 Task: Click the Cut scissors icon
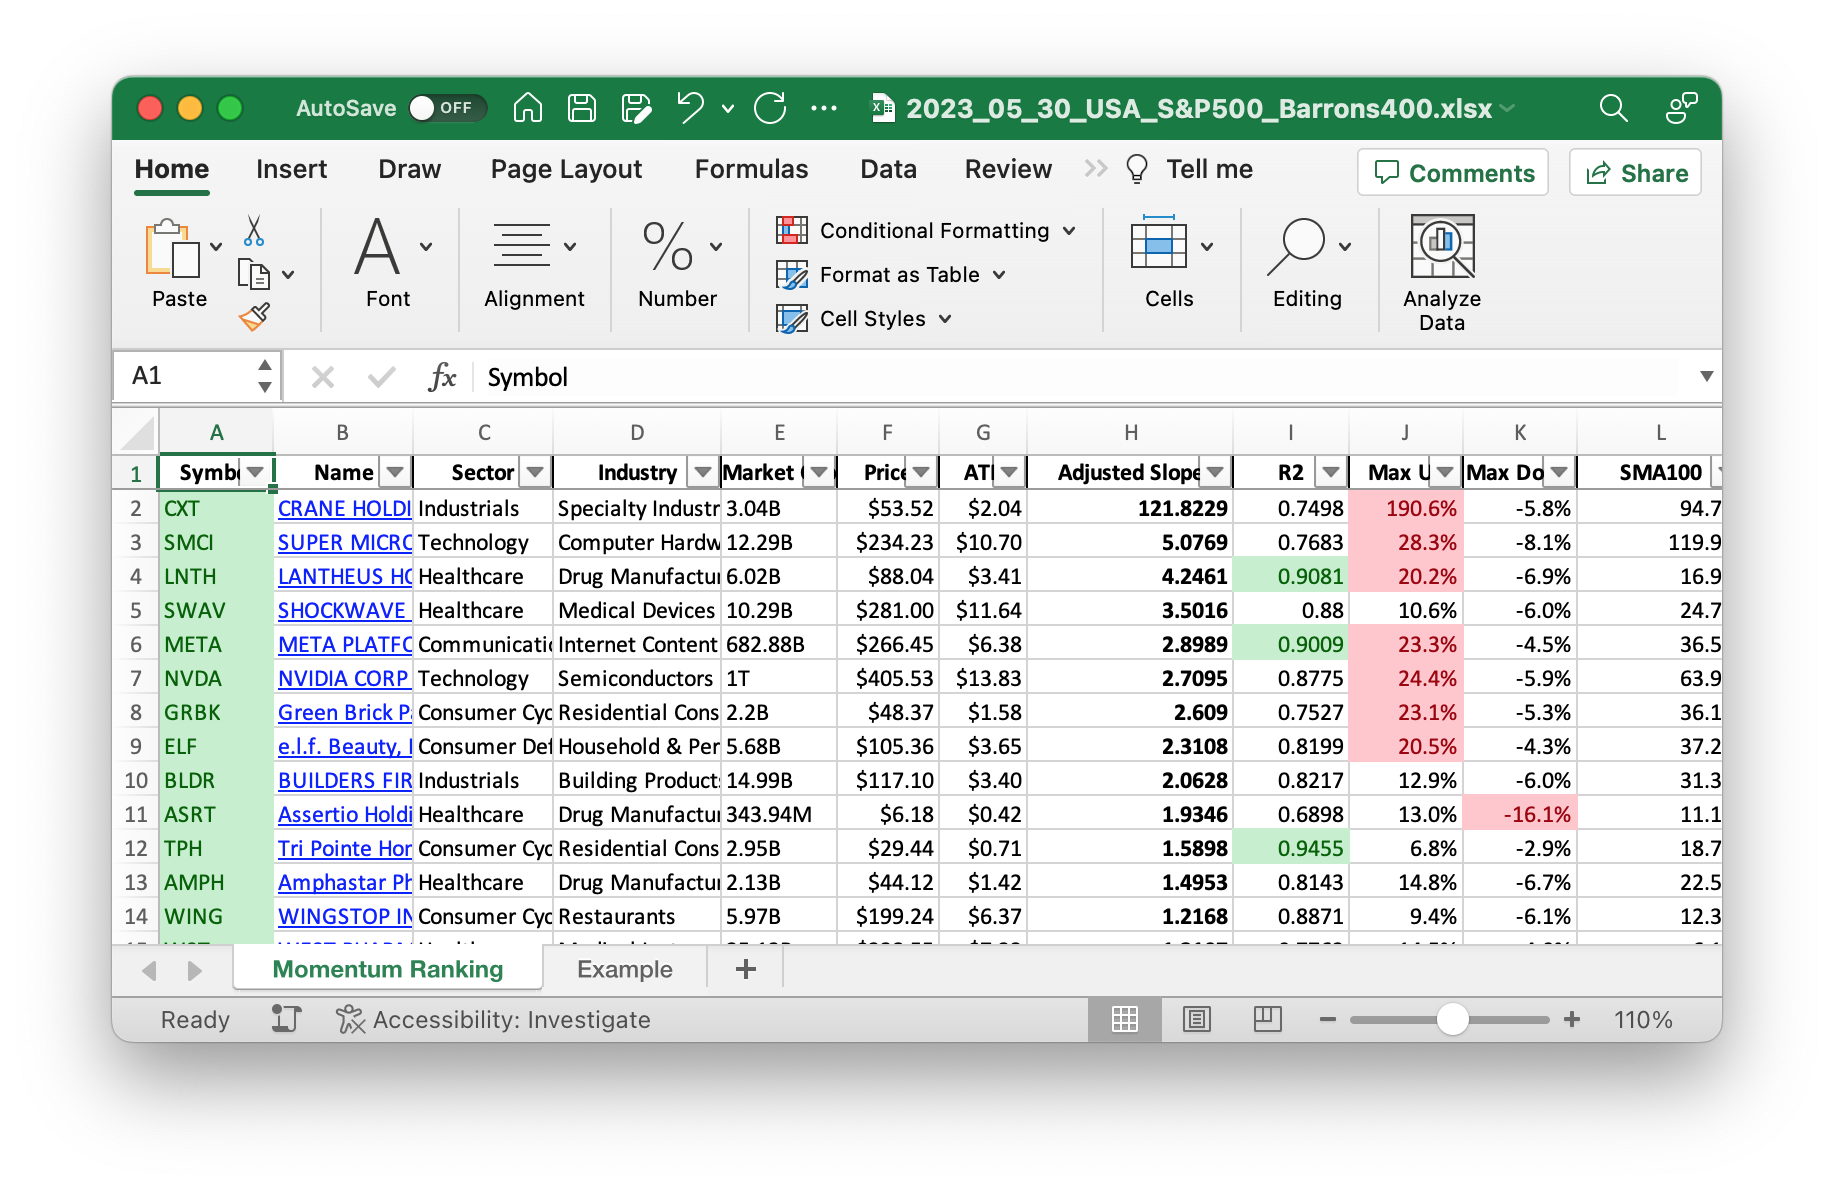tap(254, 231)
